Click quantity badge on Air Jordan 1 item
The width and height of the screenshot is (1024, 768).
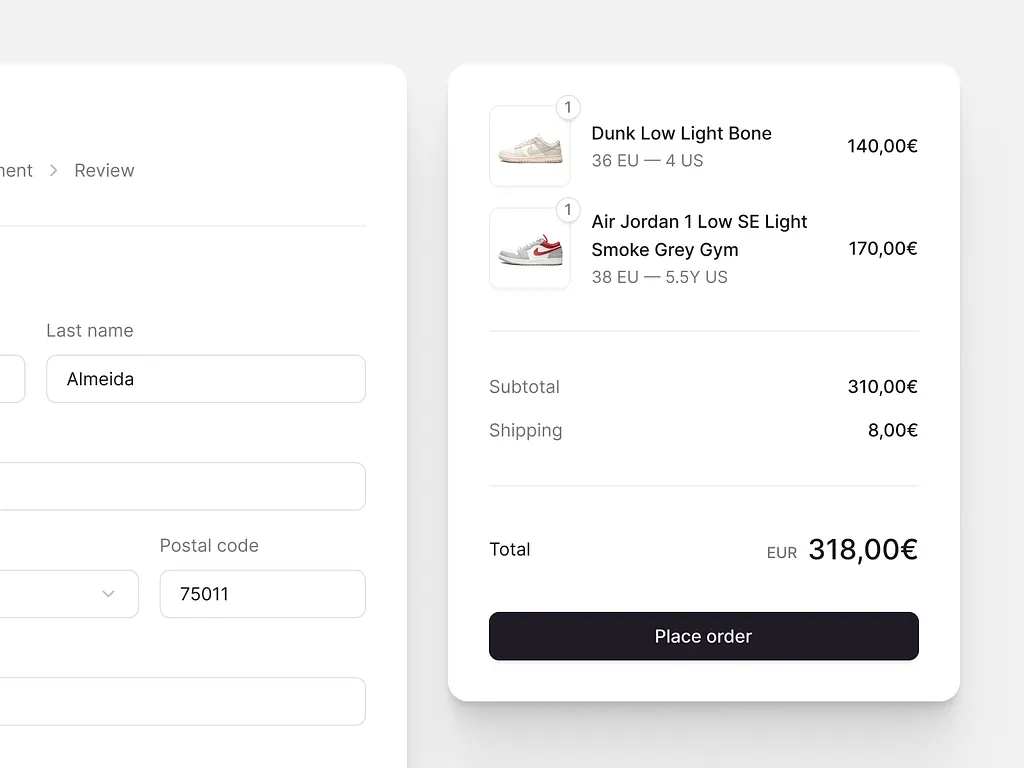coord(568,210)
